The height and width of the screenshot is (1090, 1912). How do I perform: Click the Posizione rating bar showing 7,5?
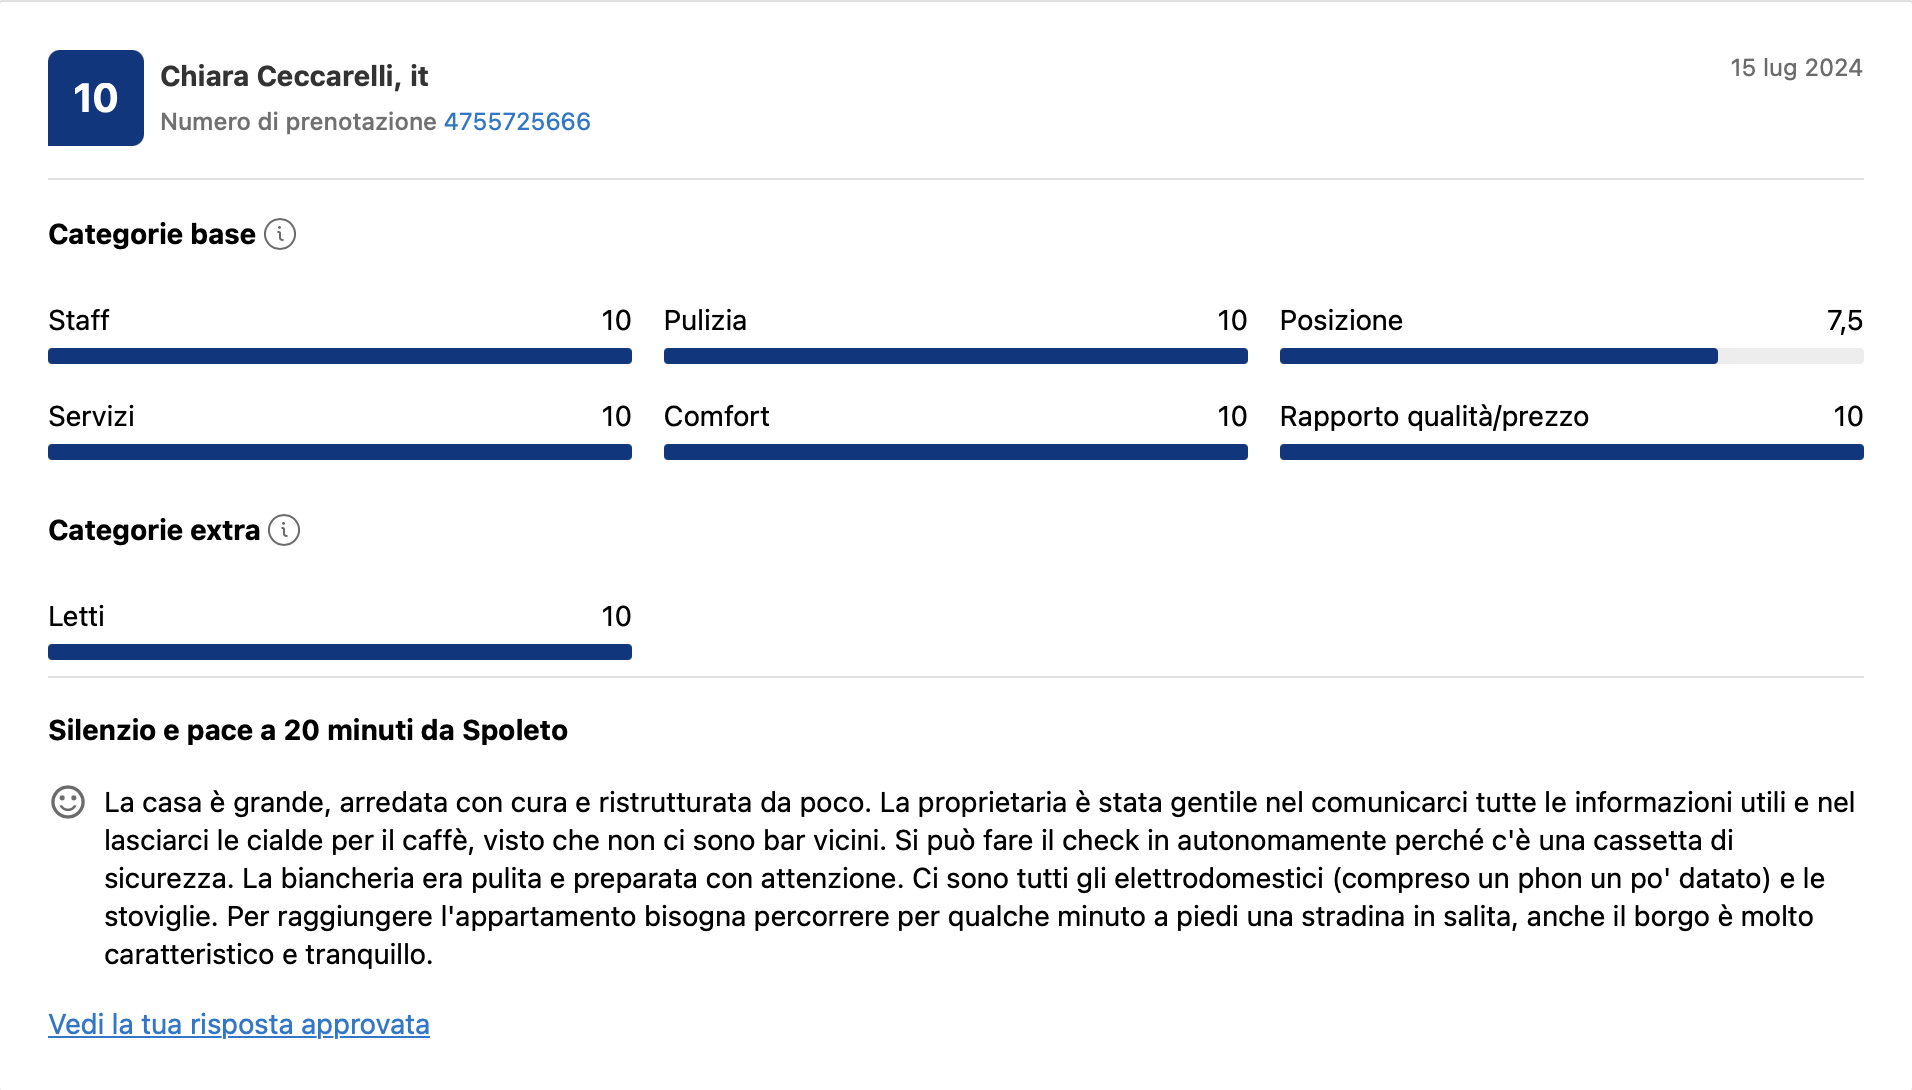pos(1571,355)
